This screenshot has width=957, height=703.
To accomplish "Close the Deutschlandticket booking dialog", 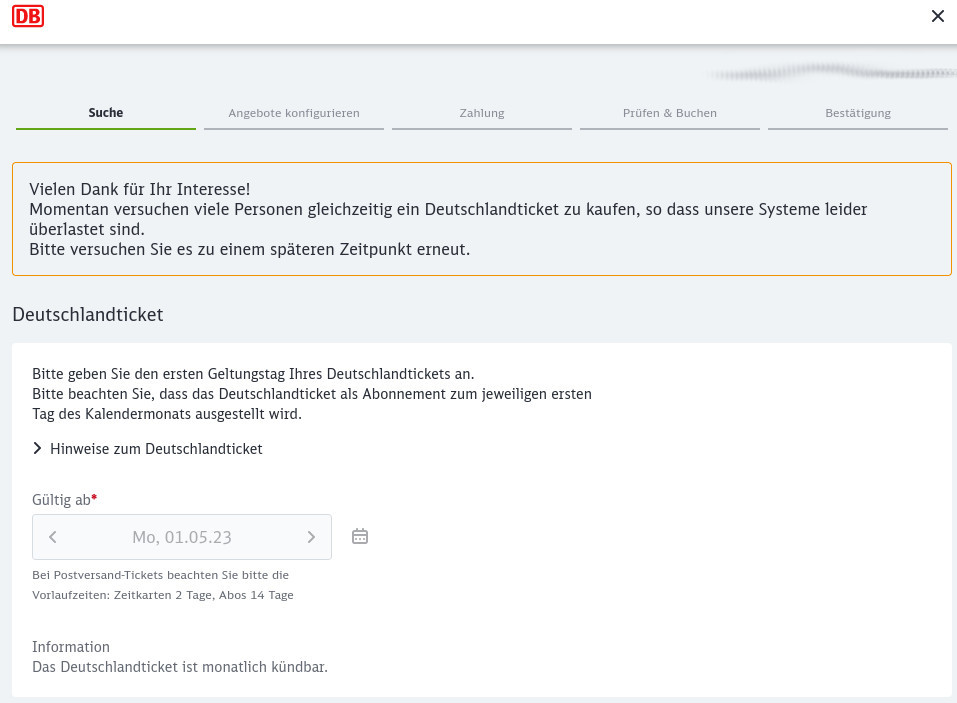I will click(938, 16).
